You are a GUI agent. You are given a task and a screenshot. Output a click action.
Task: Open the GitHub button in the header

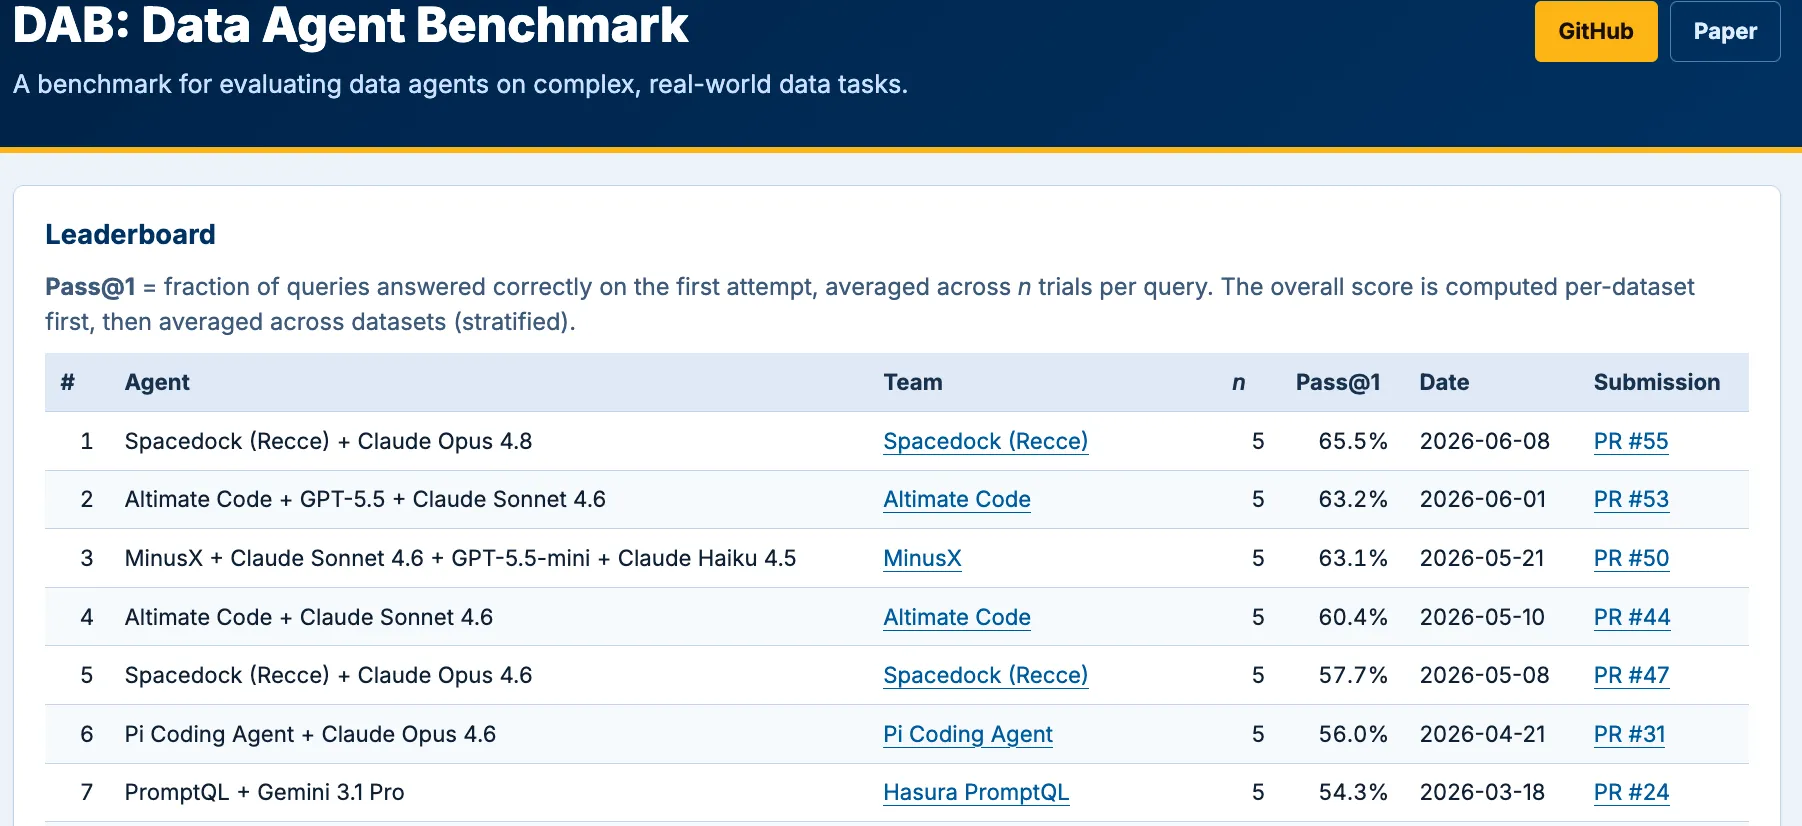[x=1596, y=31]
